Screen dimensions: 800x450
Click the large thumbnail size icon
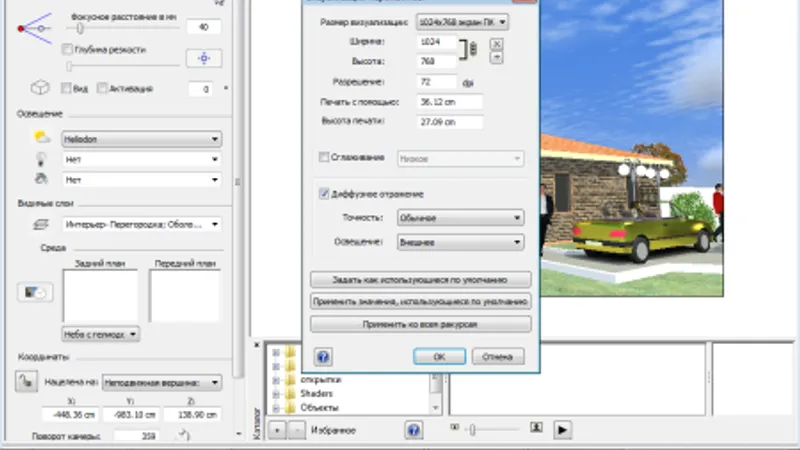tap(536, 427)
